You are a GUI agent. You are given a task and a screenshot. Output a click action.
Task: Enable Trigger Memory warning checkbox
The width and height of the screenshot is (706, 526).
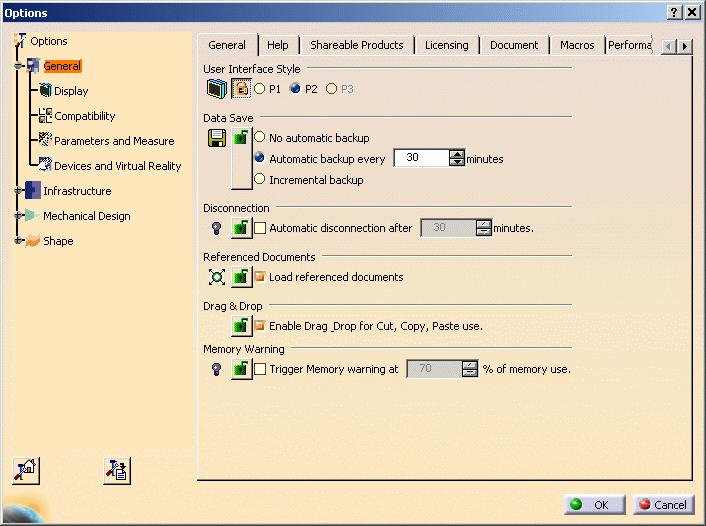coord(260,369)
